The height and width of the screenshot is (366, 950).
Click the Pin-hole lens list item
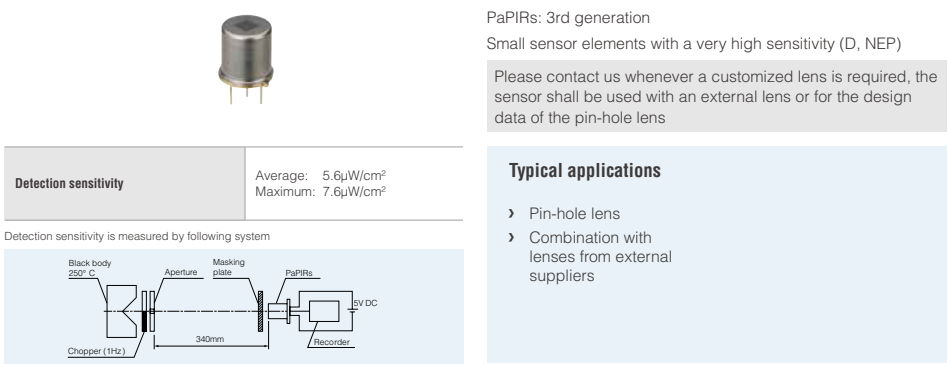[x=574, y=213]
